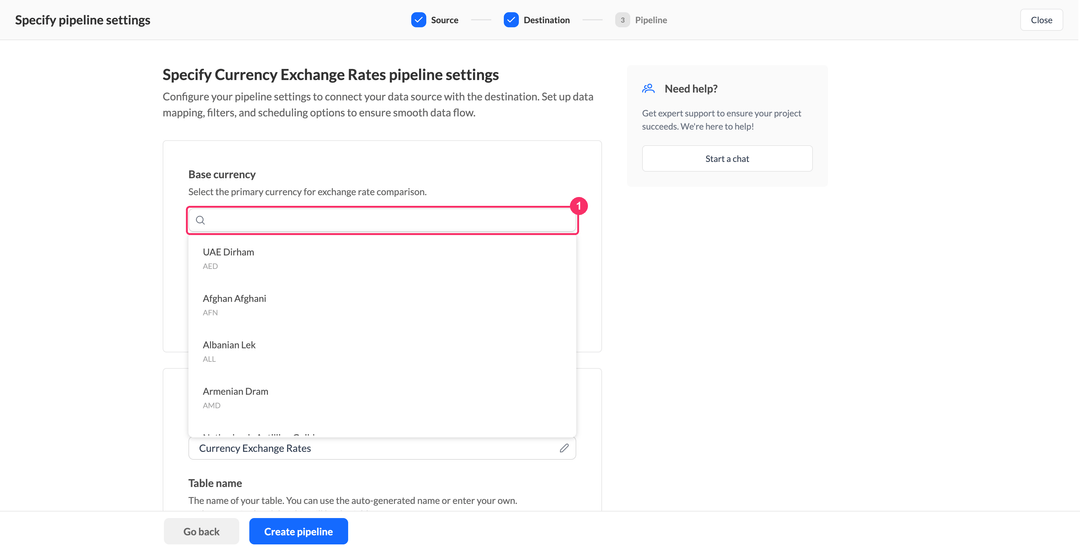
Task: Start a chat with support
Action: (x=727, y=158)
